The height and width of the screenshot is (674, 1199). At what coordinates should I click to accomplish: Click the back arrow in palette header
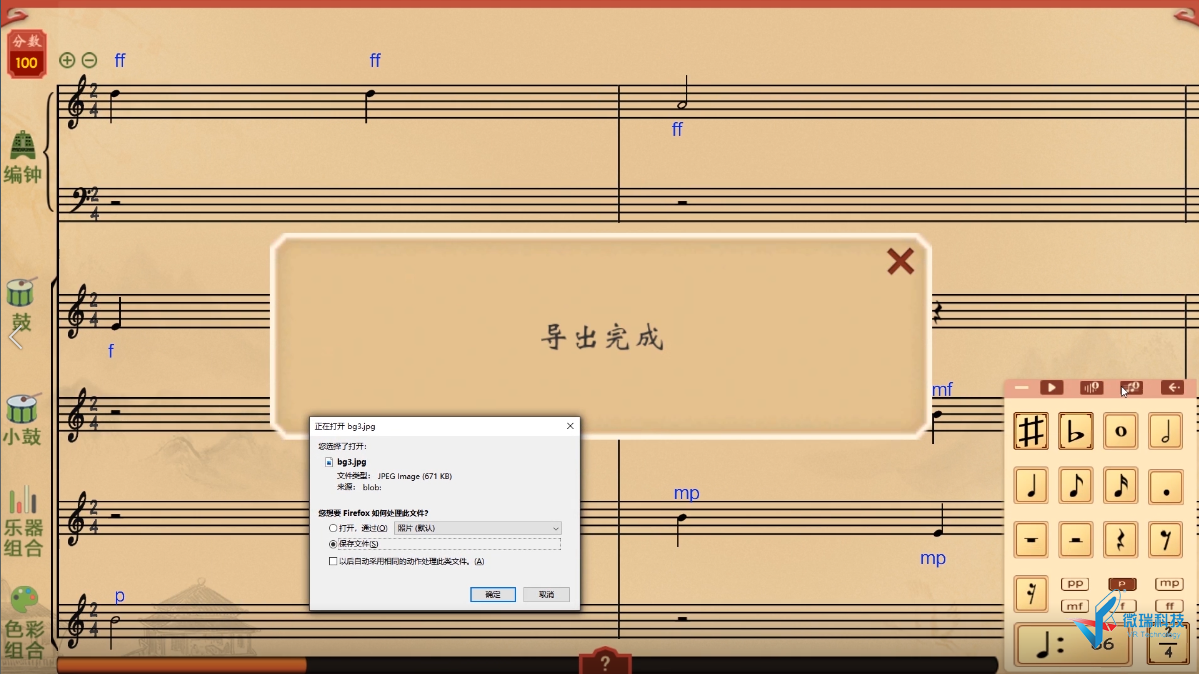tap(1172, 388)
